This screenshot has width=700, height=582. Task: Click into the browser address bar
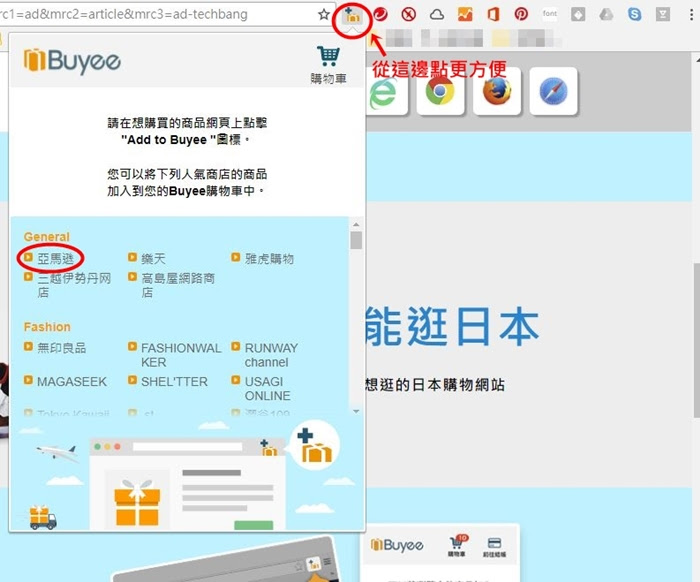point(156,14)
